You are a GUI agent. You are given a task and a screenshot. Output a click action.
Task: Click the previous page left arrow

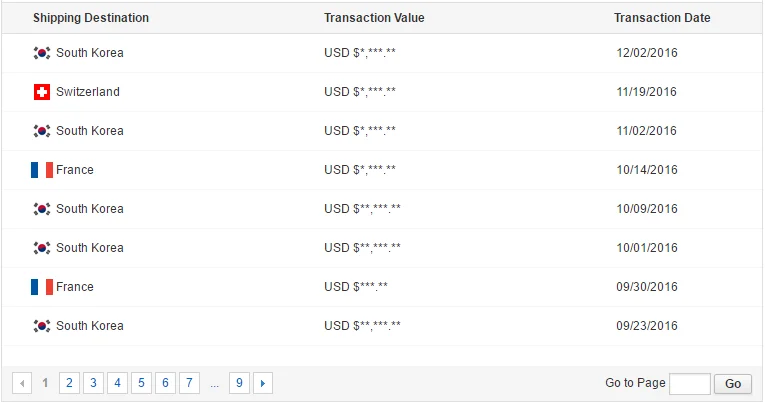pos(22,383)
